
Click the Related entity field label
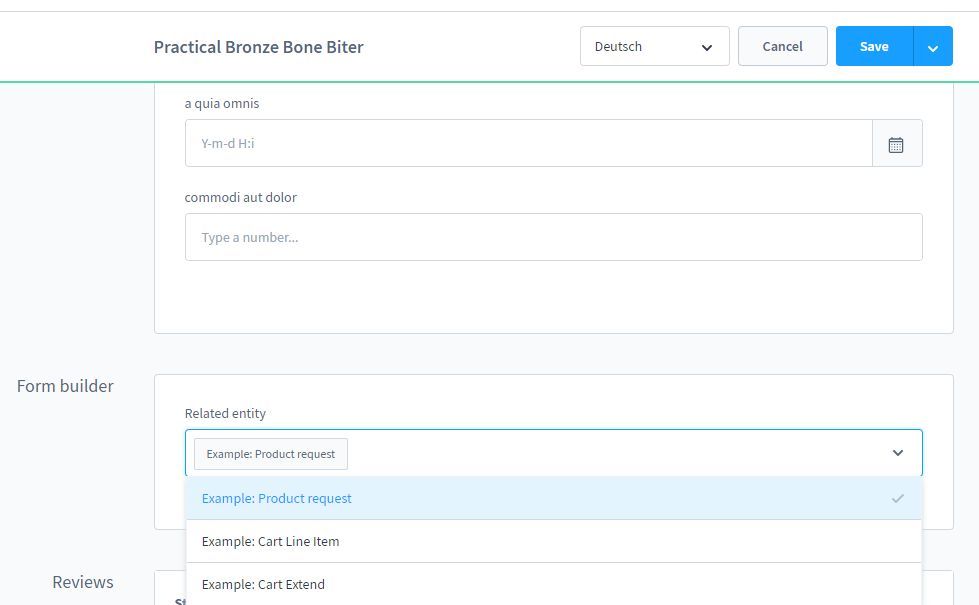(x=225, y=413)
